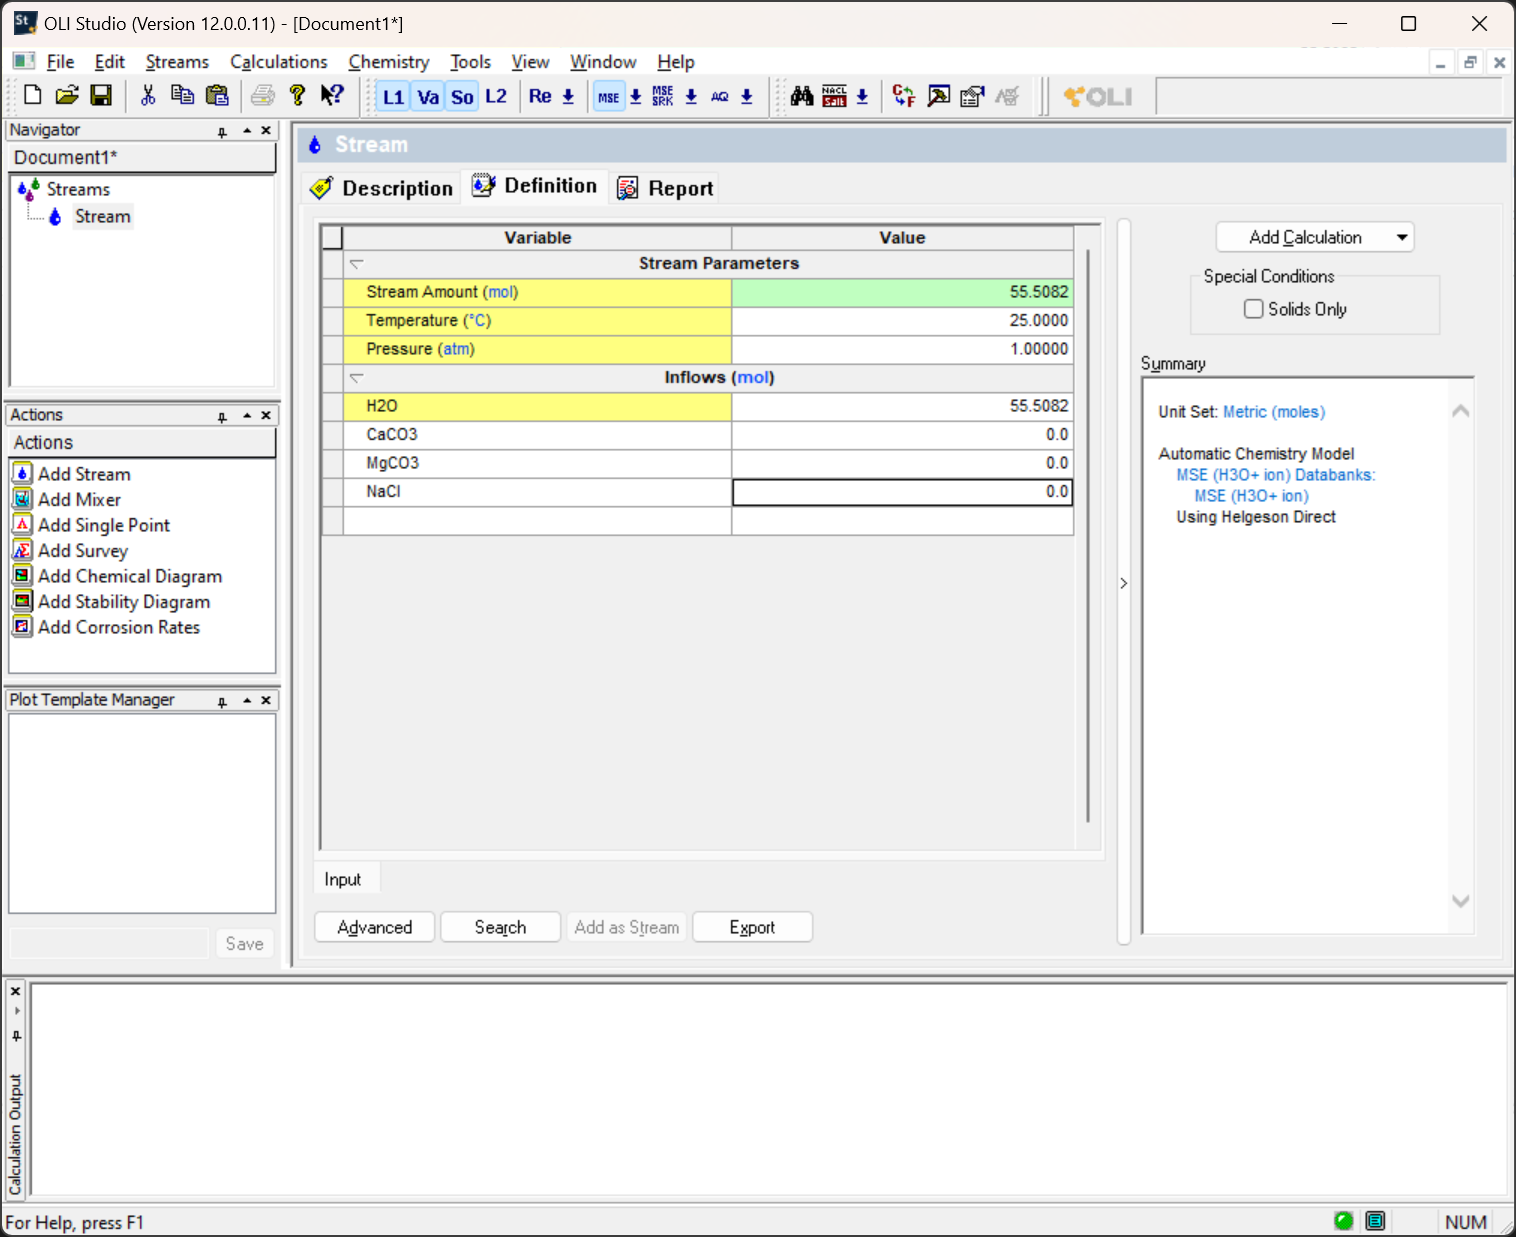
Task: Click the options checklist toolbar icon
Action: click(x=972, y=96)
